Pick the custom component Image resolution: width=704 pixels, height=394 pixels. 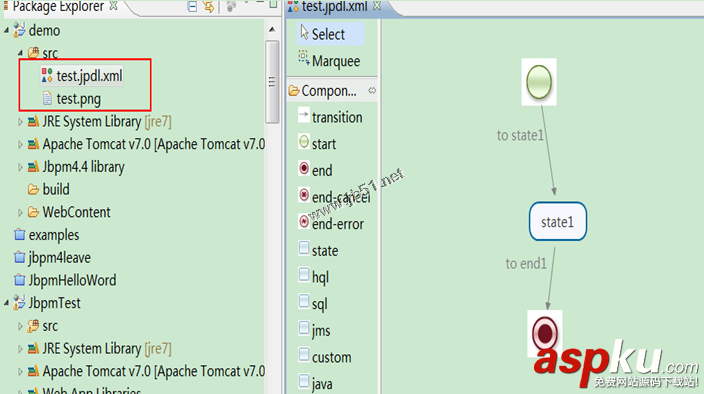[x=325, y=357]
